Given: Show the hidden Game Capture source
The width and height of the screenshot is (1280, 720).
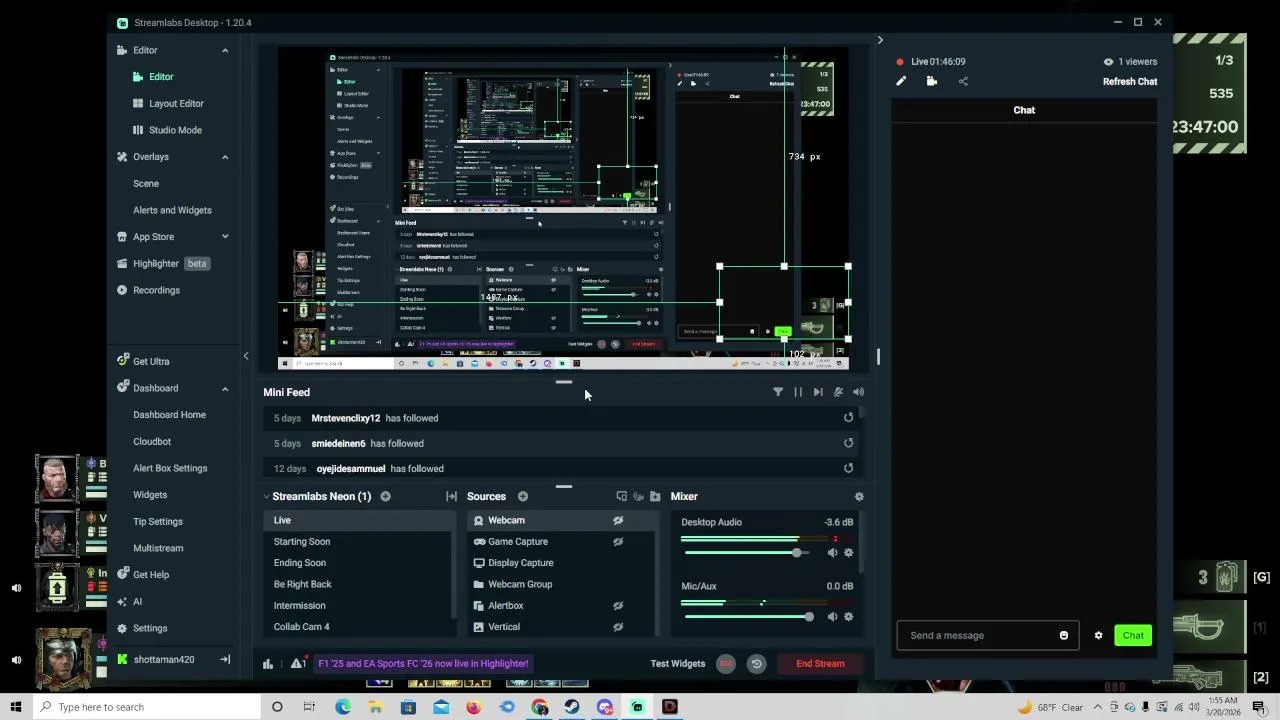Looking at the screenshot, I should [x=618, y=542].
